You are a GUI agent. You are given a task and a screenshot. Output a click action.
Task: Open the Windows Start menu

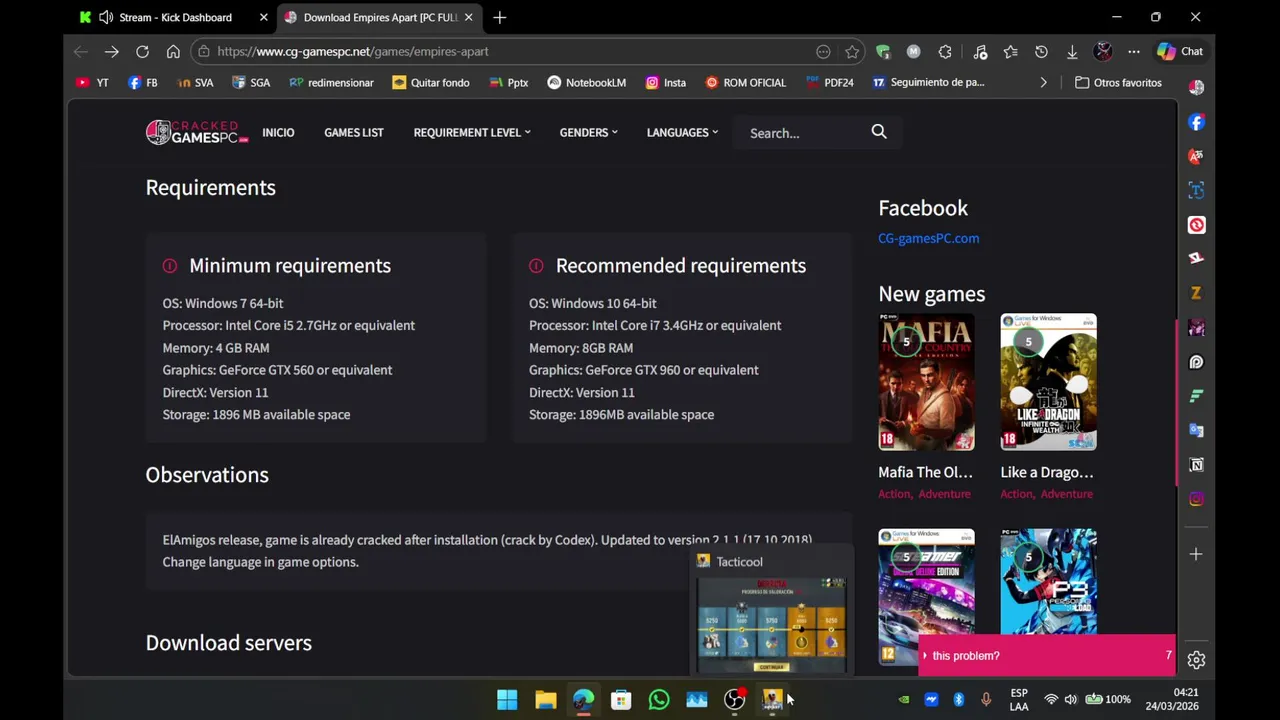[507, 700]
